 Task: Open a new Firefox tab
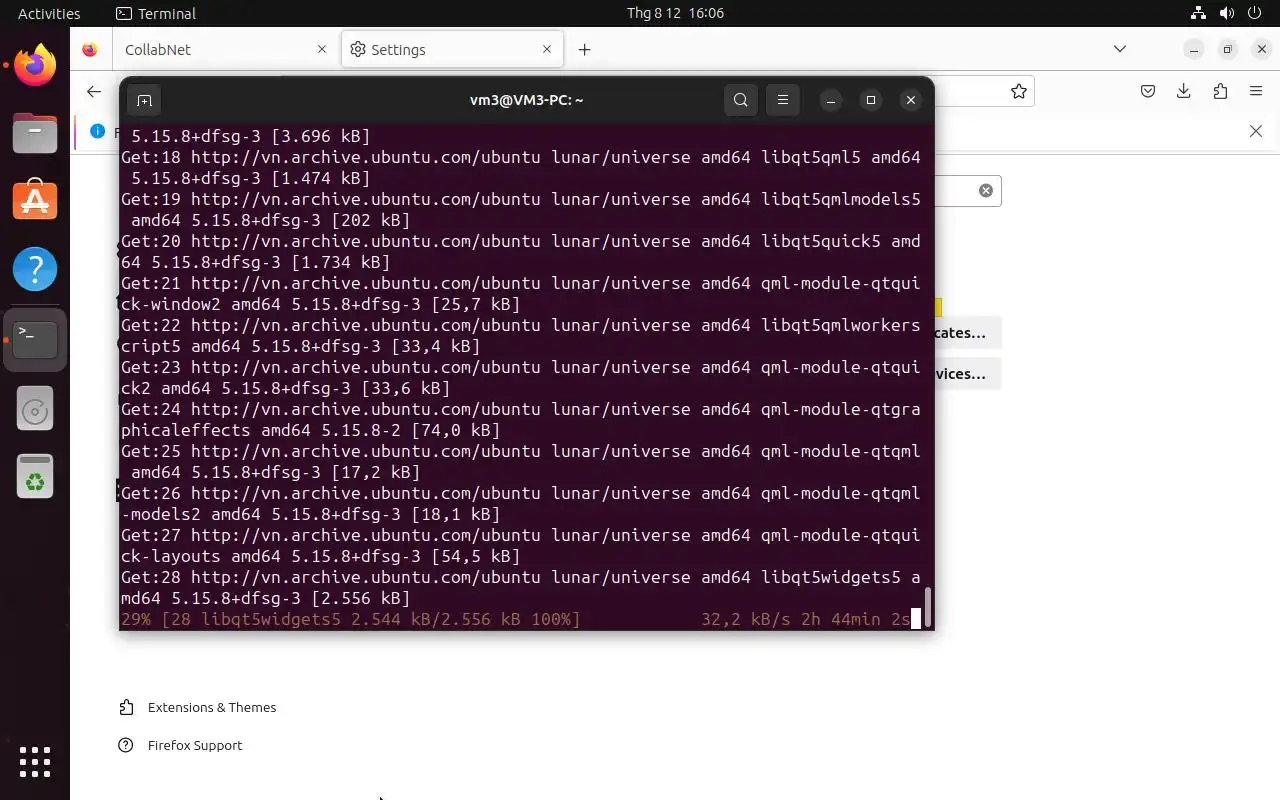click(585, 49)
